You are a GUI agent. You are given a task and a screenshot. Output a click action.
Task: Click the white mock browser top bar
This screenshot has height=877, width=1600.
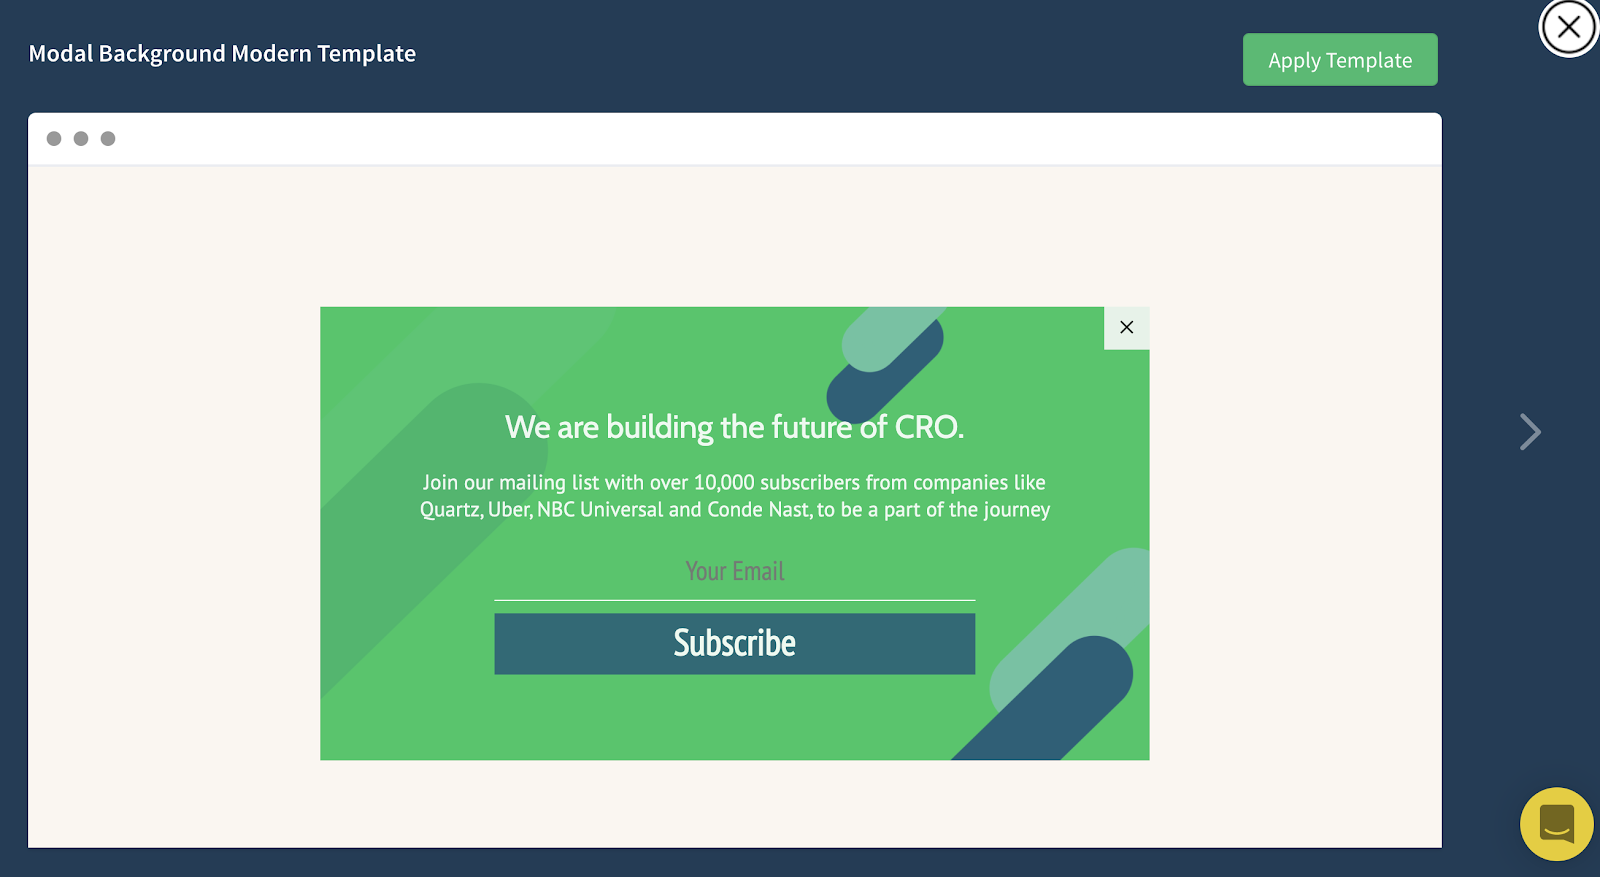pos(734,139)
